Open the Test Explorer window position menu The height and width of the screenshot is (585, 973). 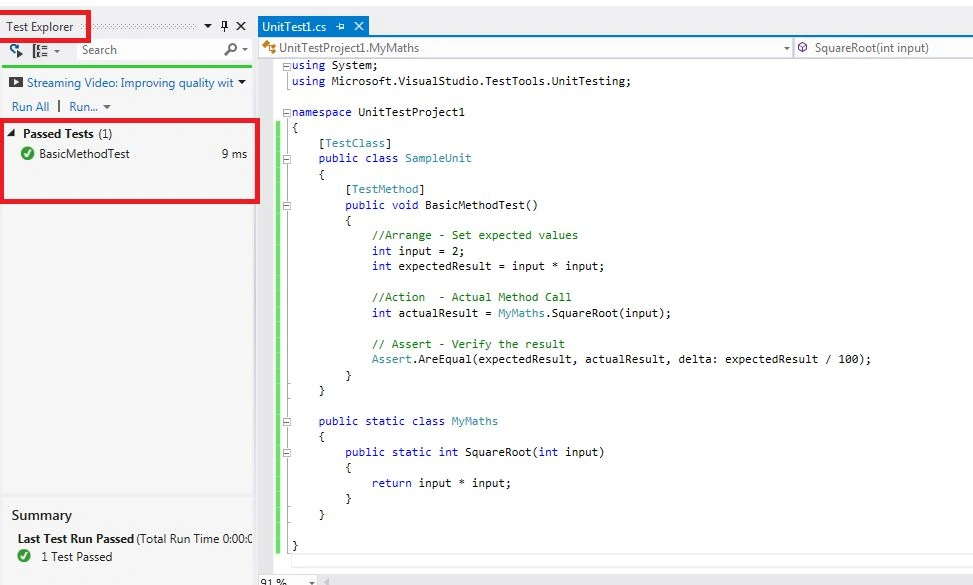pyautogui.click(x=207, y=26)
